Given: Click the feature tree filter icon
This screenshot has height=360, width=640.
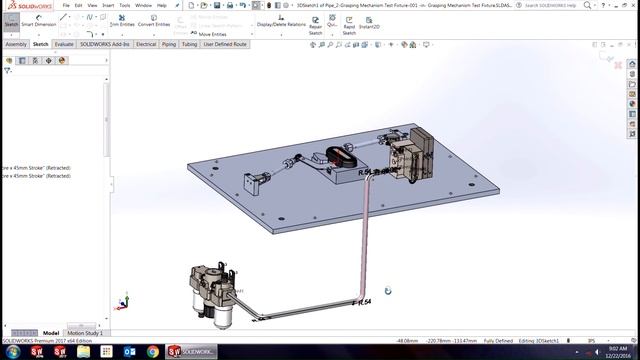Looking at the screenshot, I should click(7, 71).
